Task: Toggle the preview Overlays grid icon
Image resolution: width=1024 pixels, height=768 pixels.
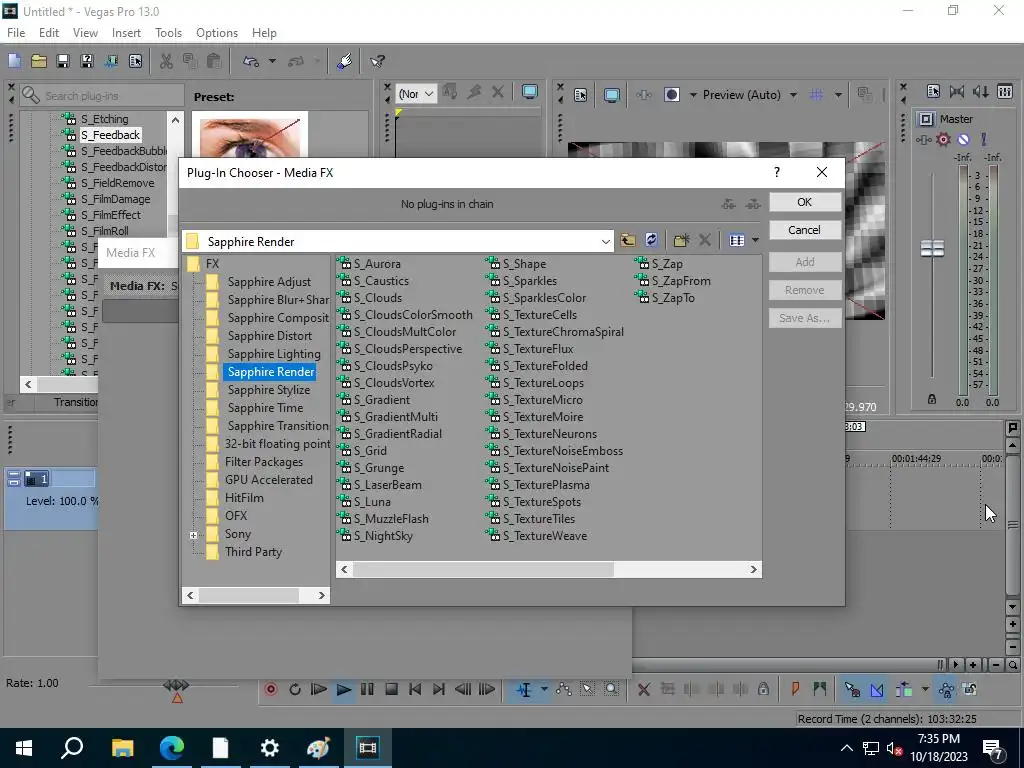Action: click(x=816, y=95)
